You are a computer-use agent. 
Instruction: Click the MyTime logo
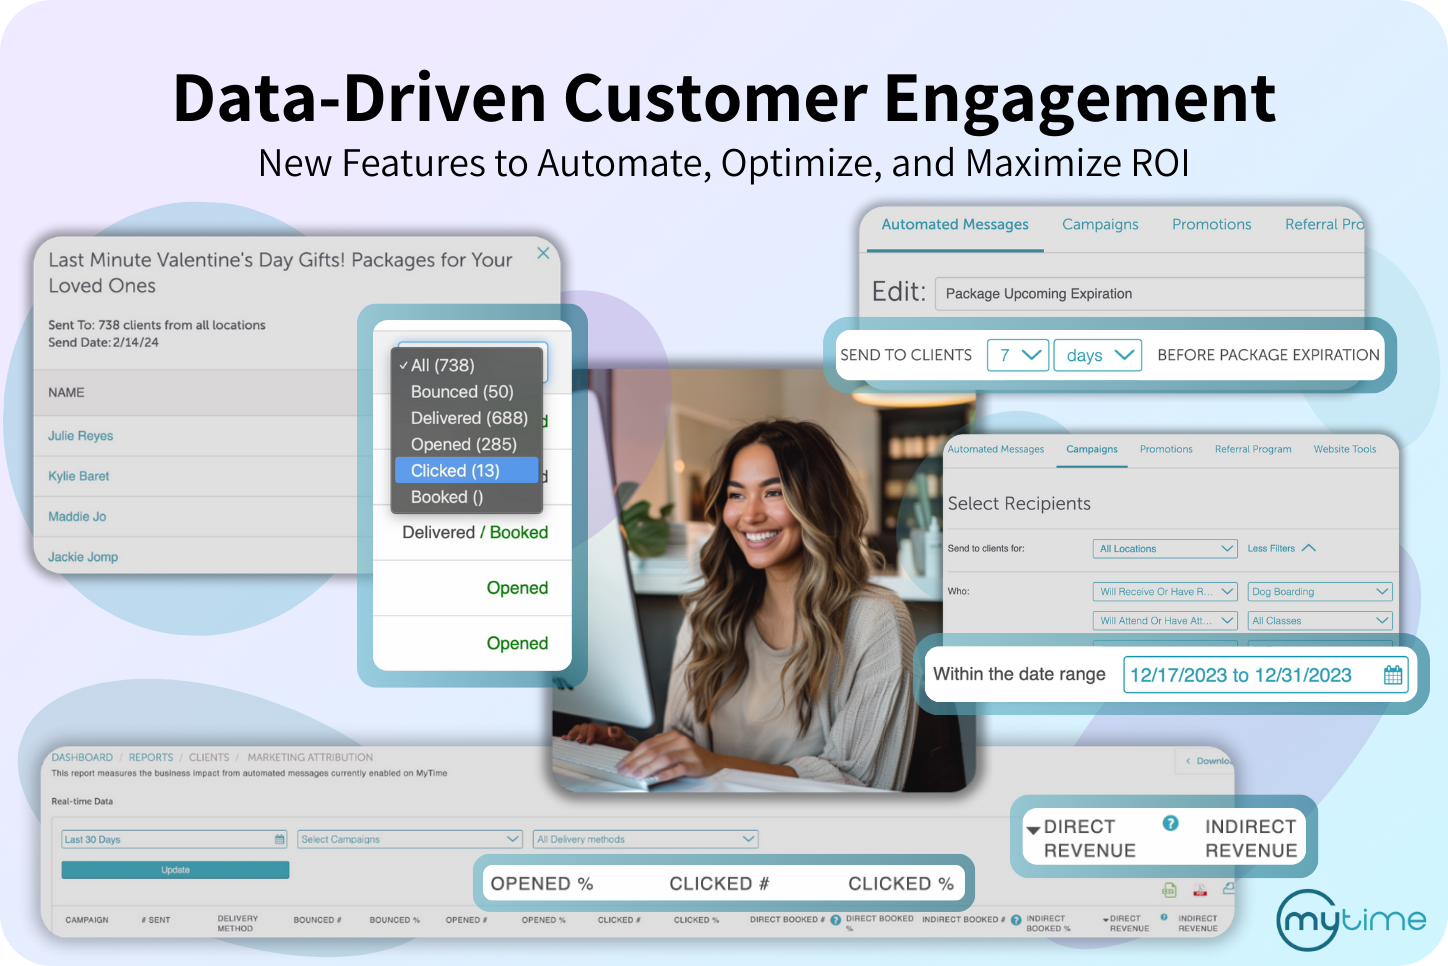(1351, 919)
